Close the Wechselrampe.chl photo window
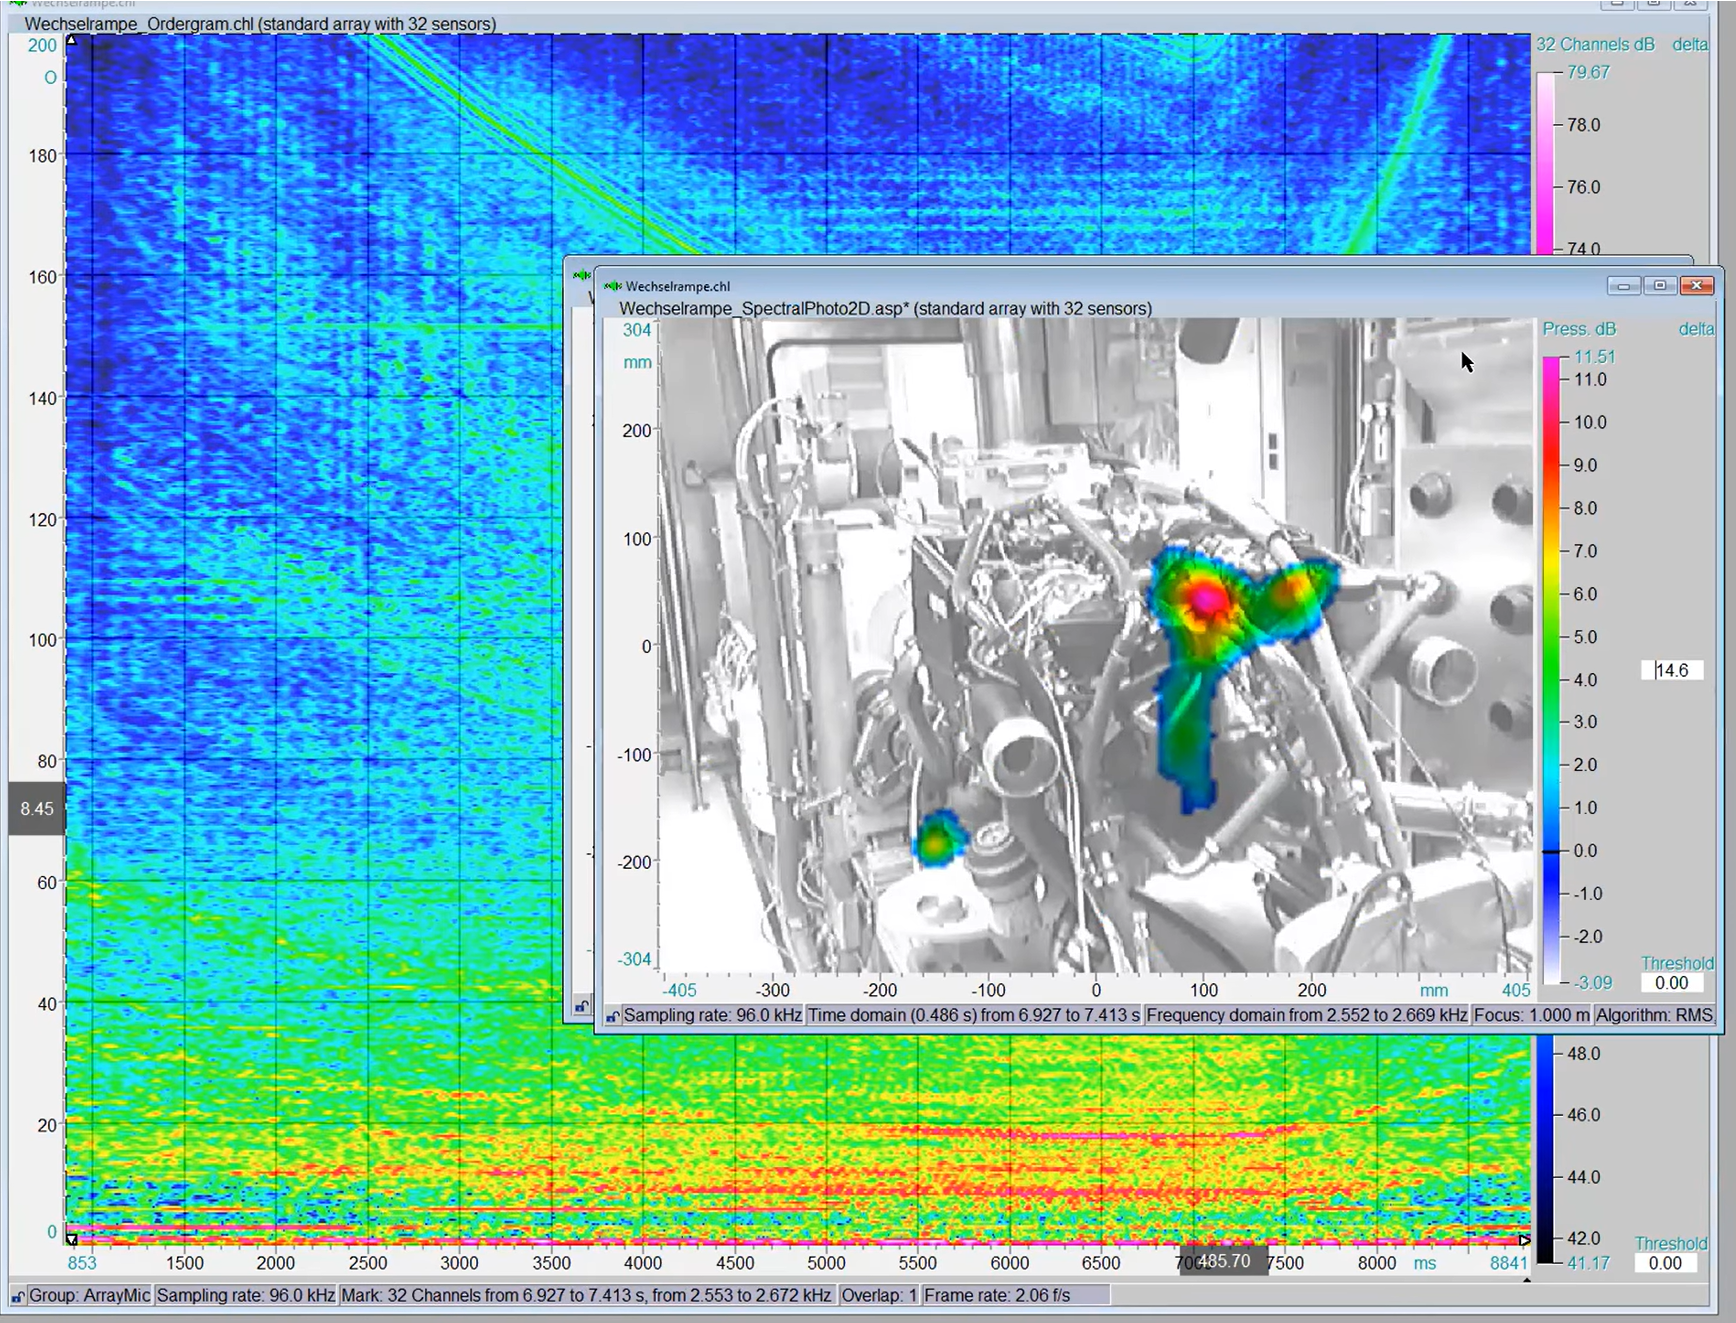This screenshot has width=1736, height=1323. [1696, 286]
